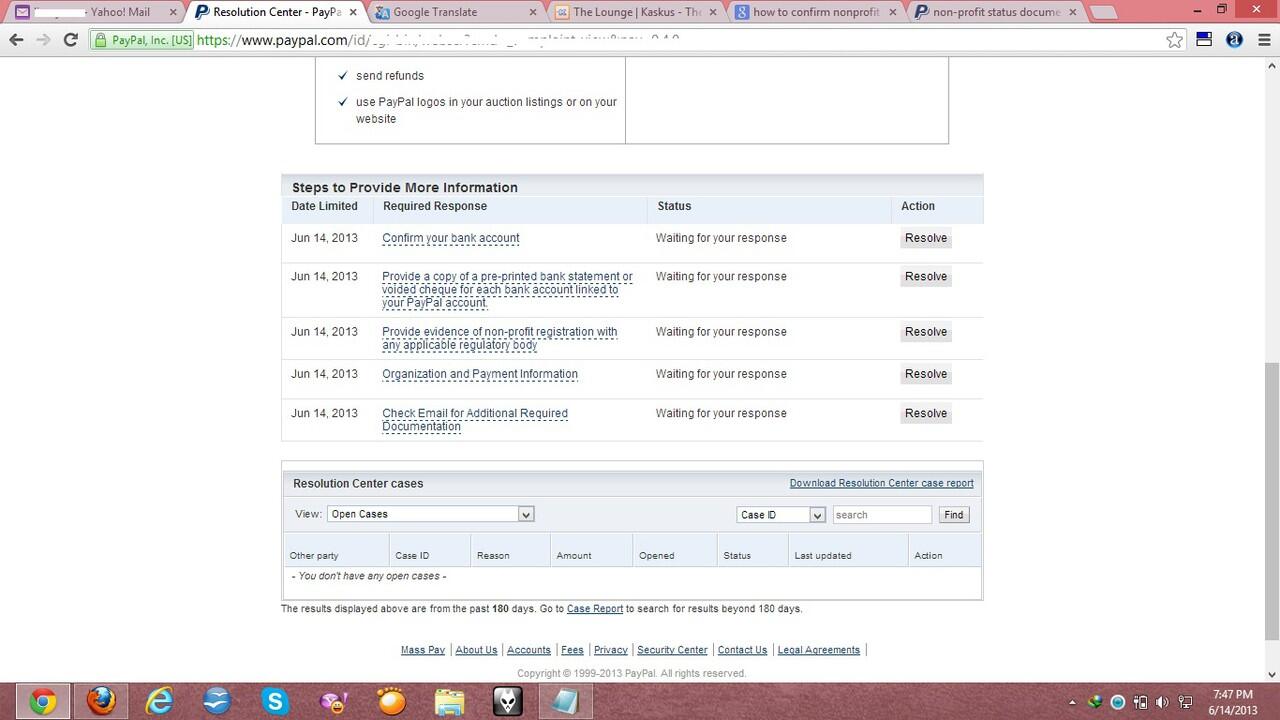Open the 'Confirm your bank account' link

tap(451, 238)
